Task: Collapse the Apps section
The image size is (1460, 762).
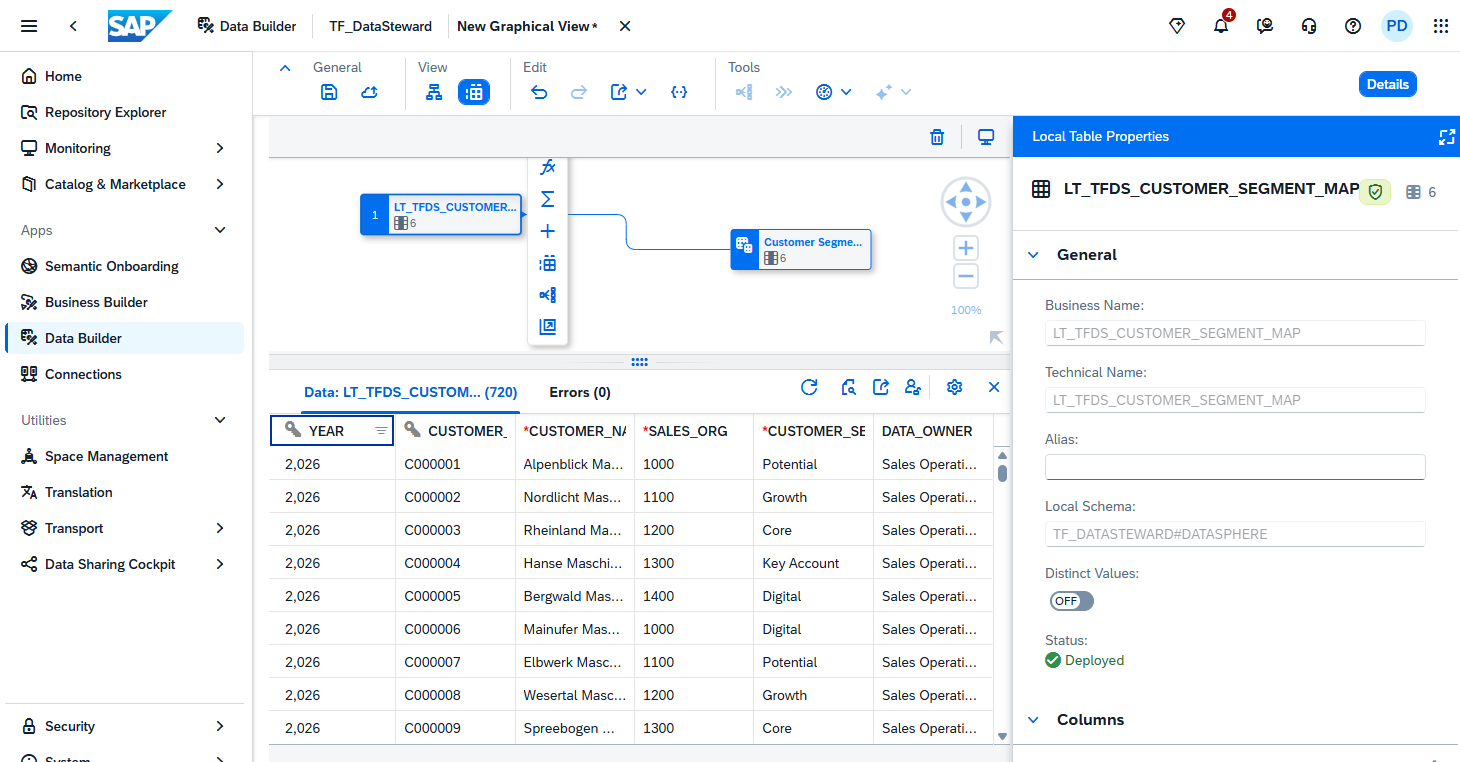Action: pos(220,230)
